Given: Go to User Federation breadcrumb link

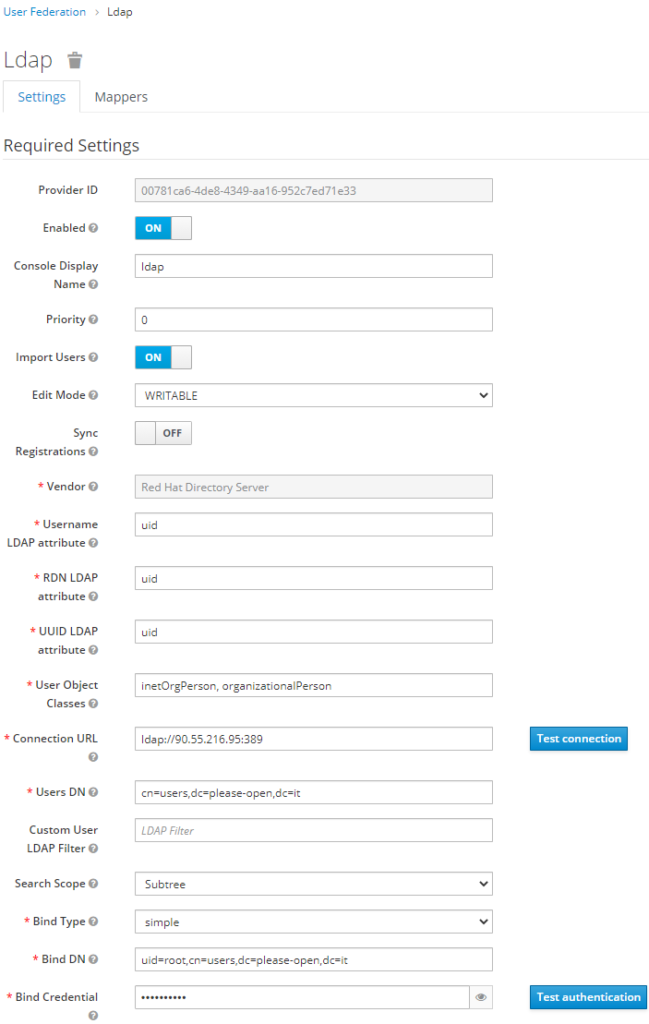Looking at the screenshot, I should point(44,12).
